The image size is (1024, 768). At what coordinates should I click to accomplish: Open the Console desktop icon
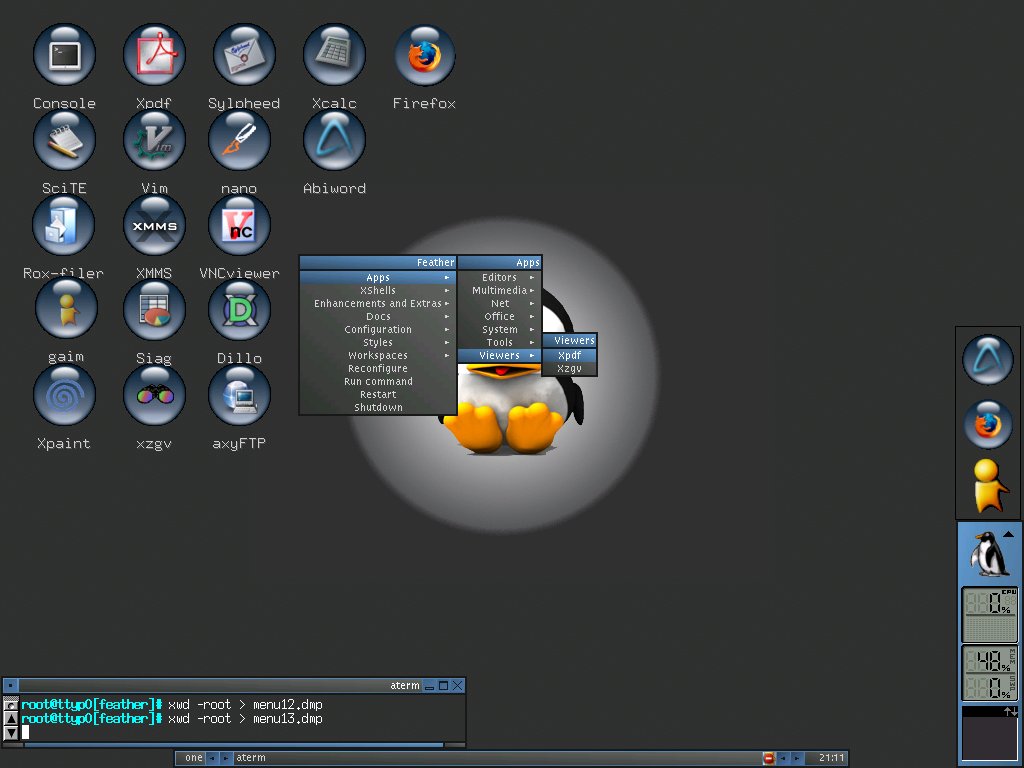click(x=64, y=56)
